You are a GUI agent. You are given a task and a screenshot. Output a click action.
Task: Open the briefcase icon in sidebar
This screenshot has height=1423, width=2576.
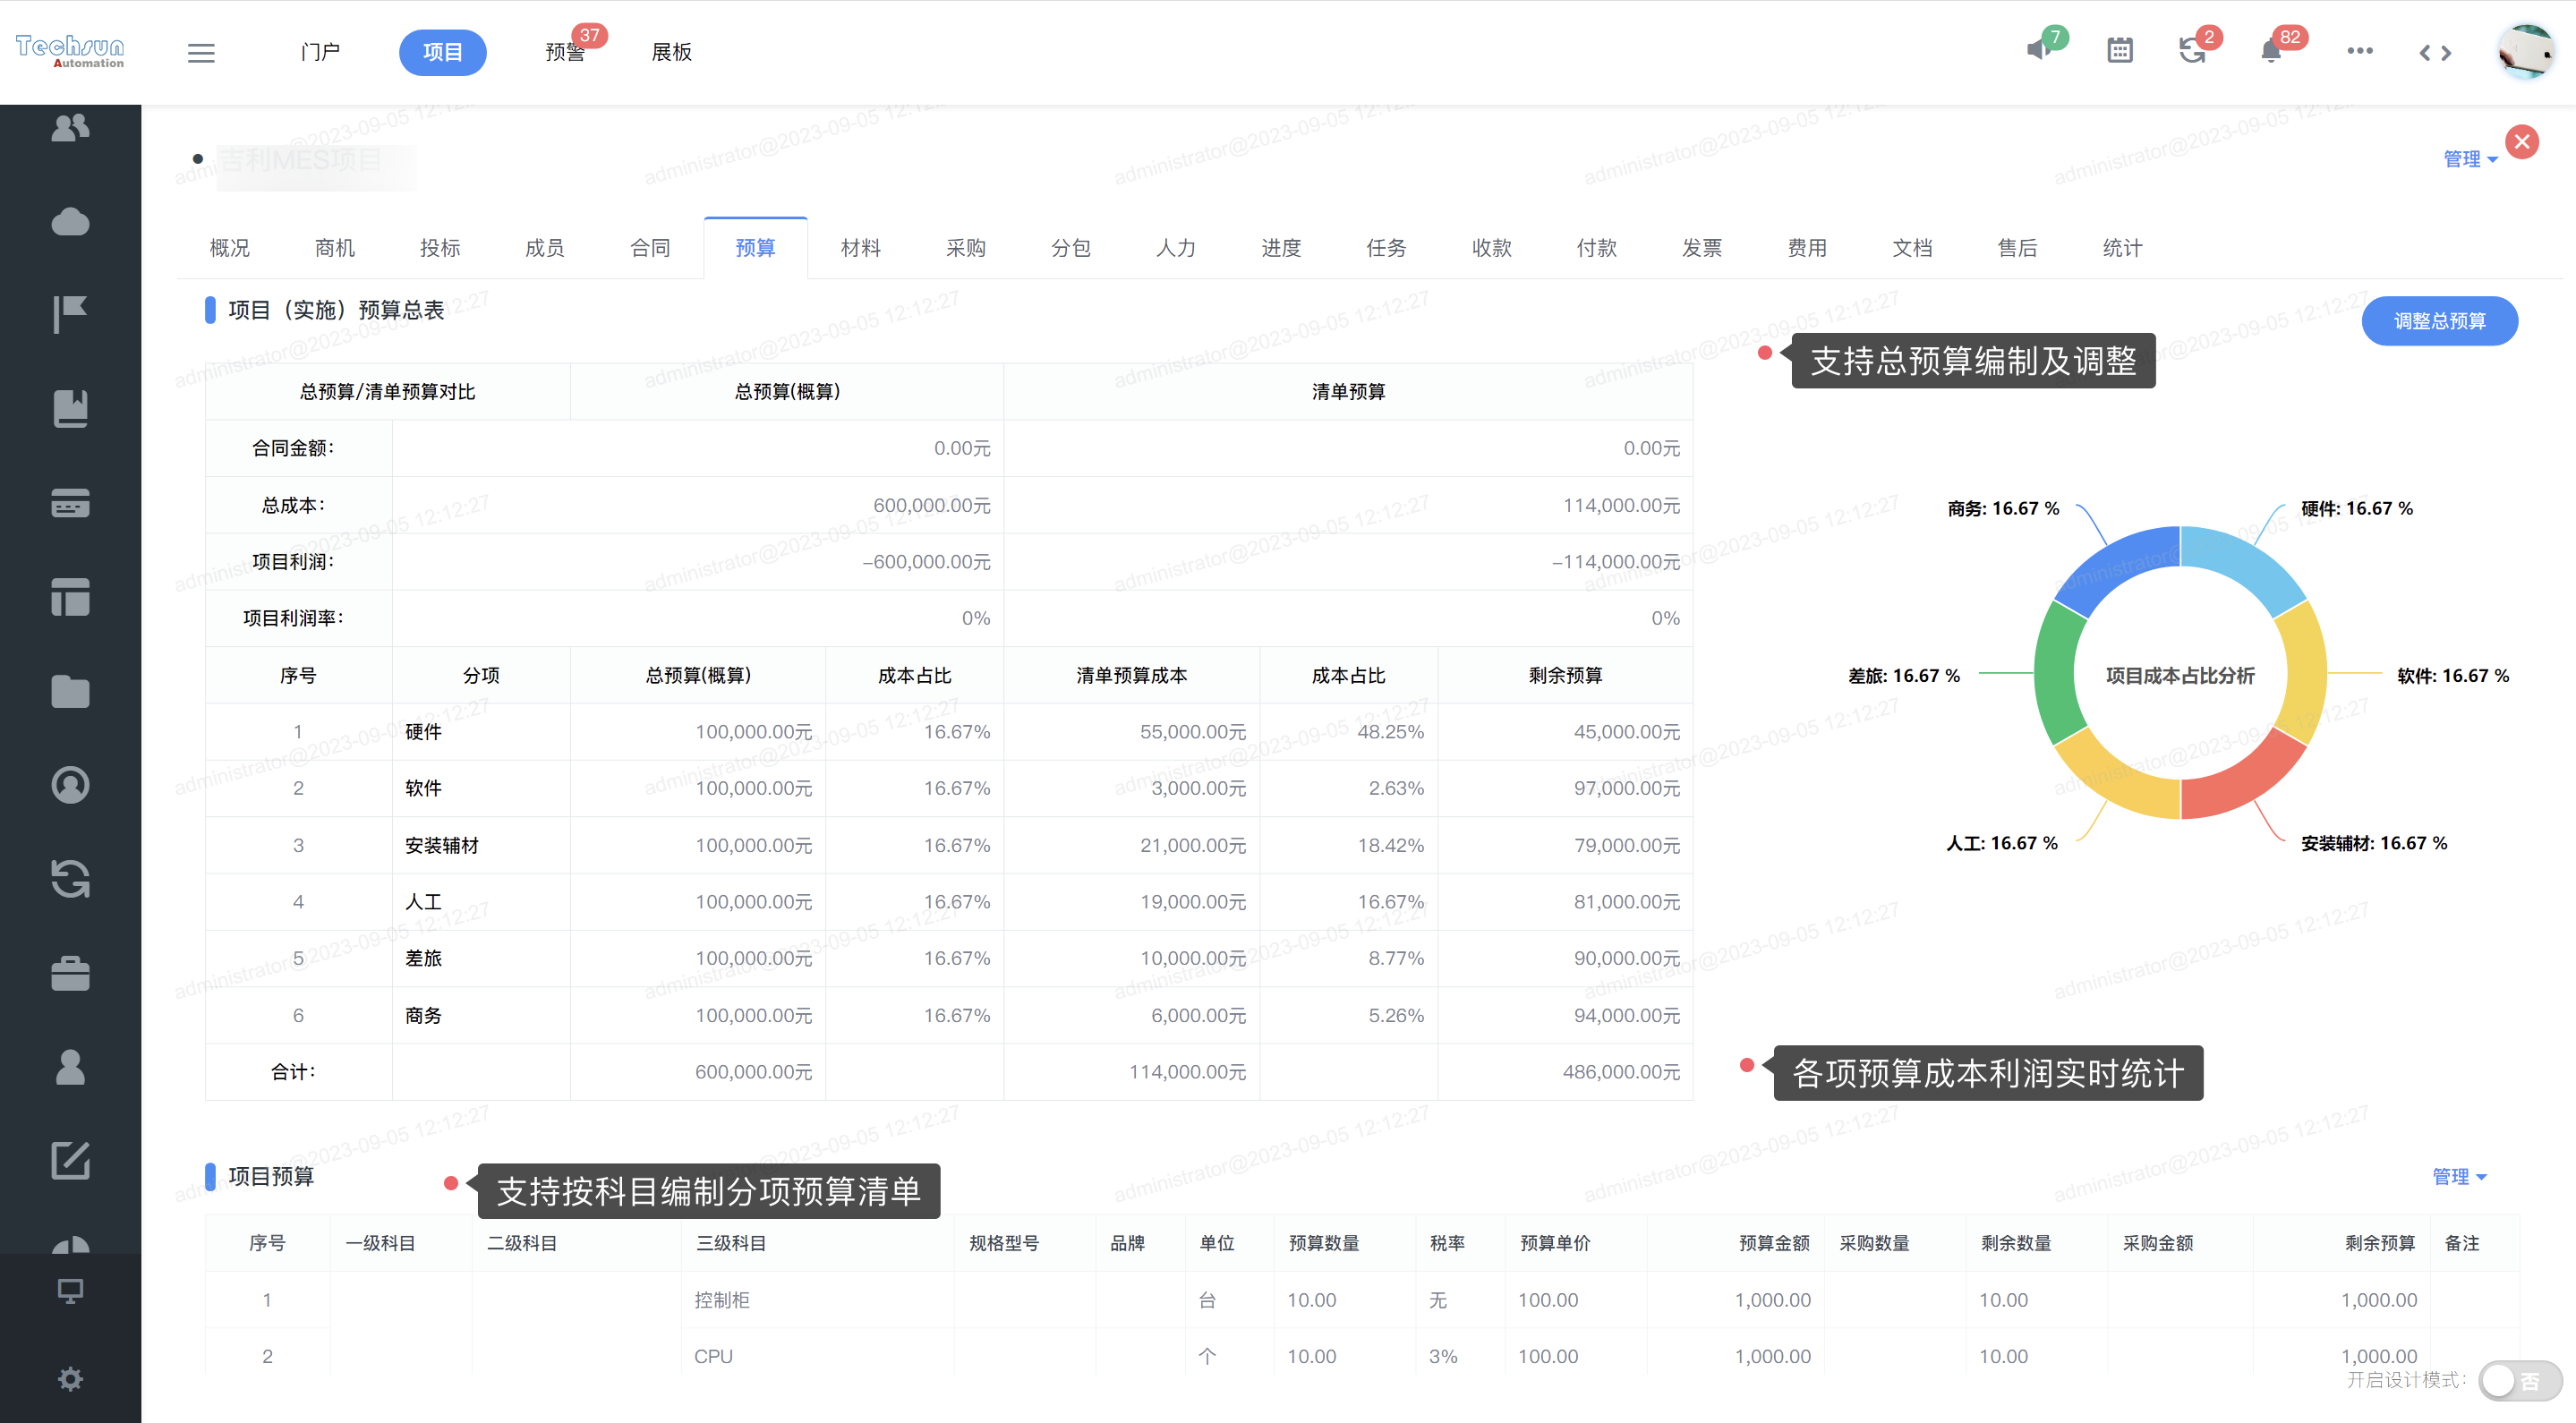click(70, 973)
